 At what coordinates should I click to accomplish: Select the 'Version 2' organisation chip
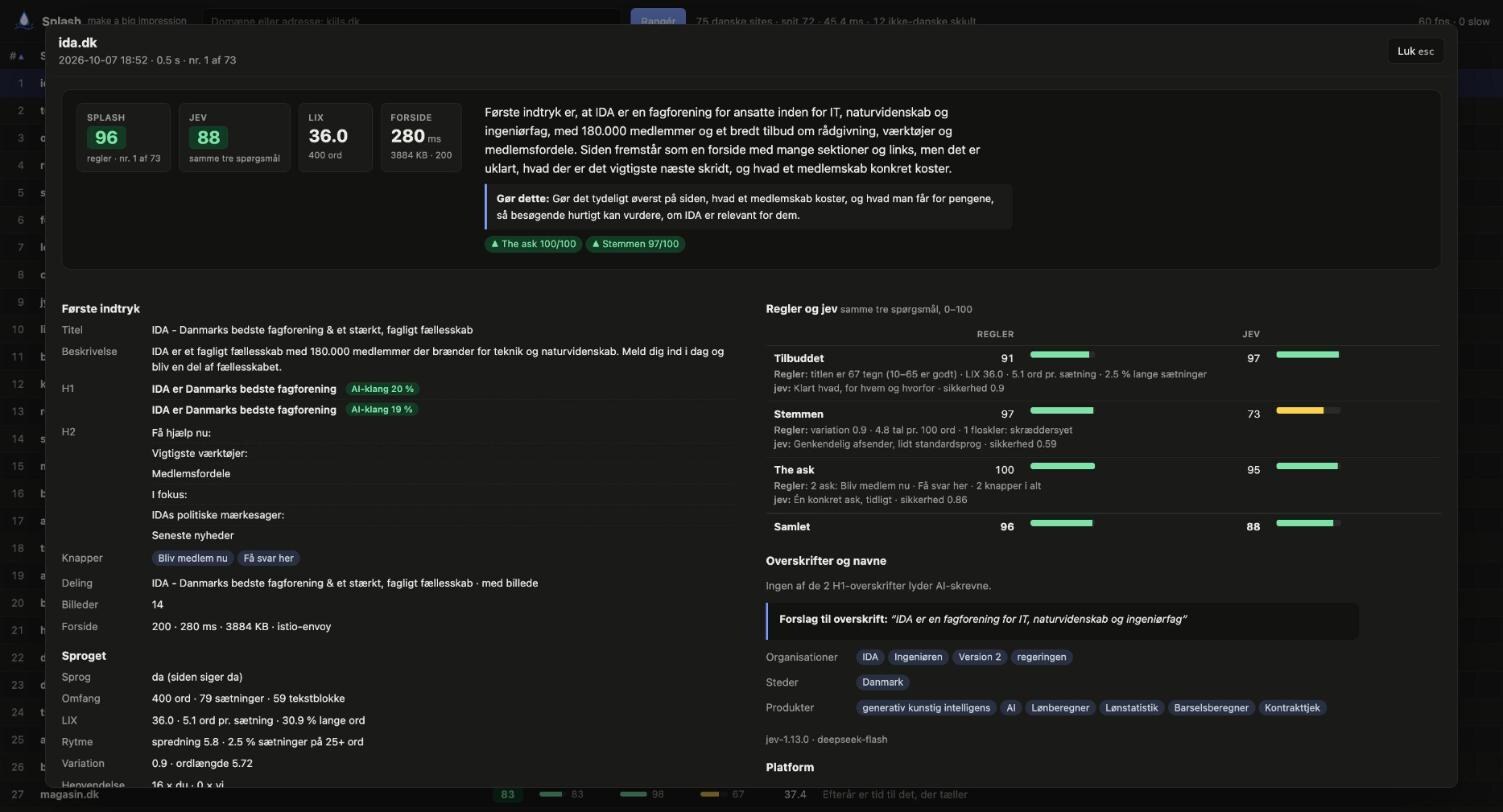click(979, 657)
